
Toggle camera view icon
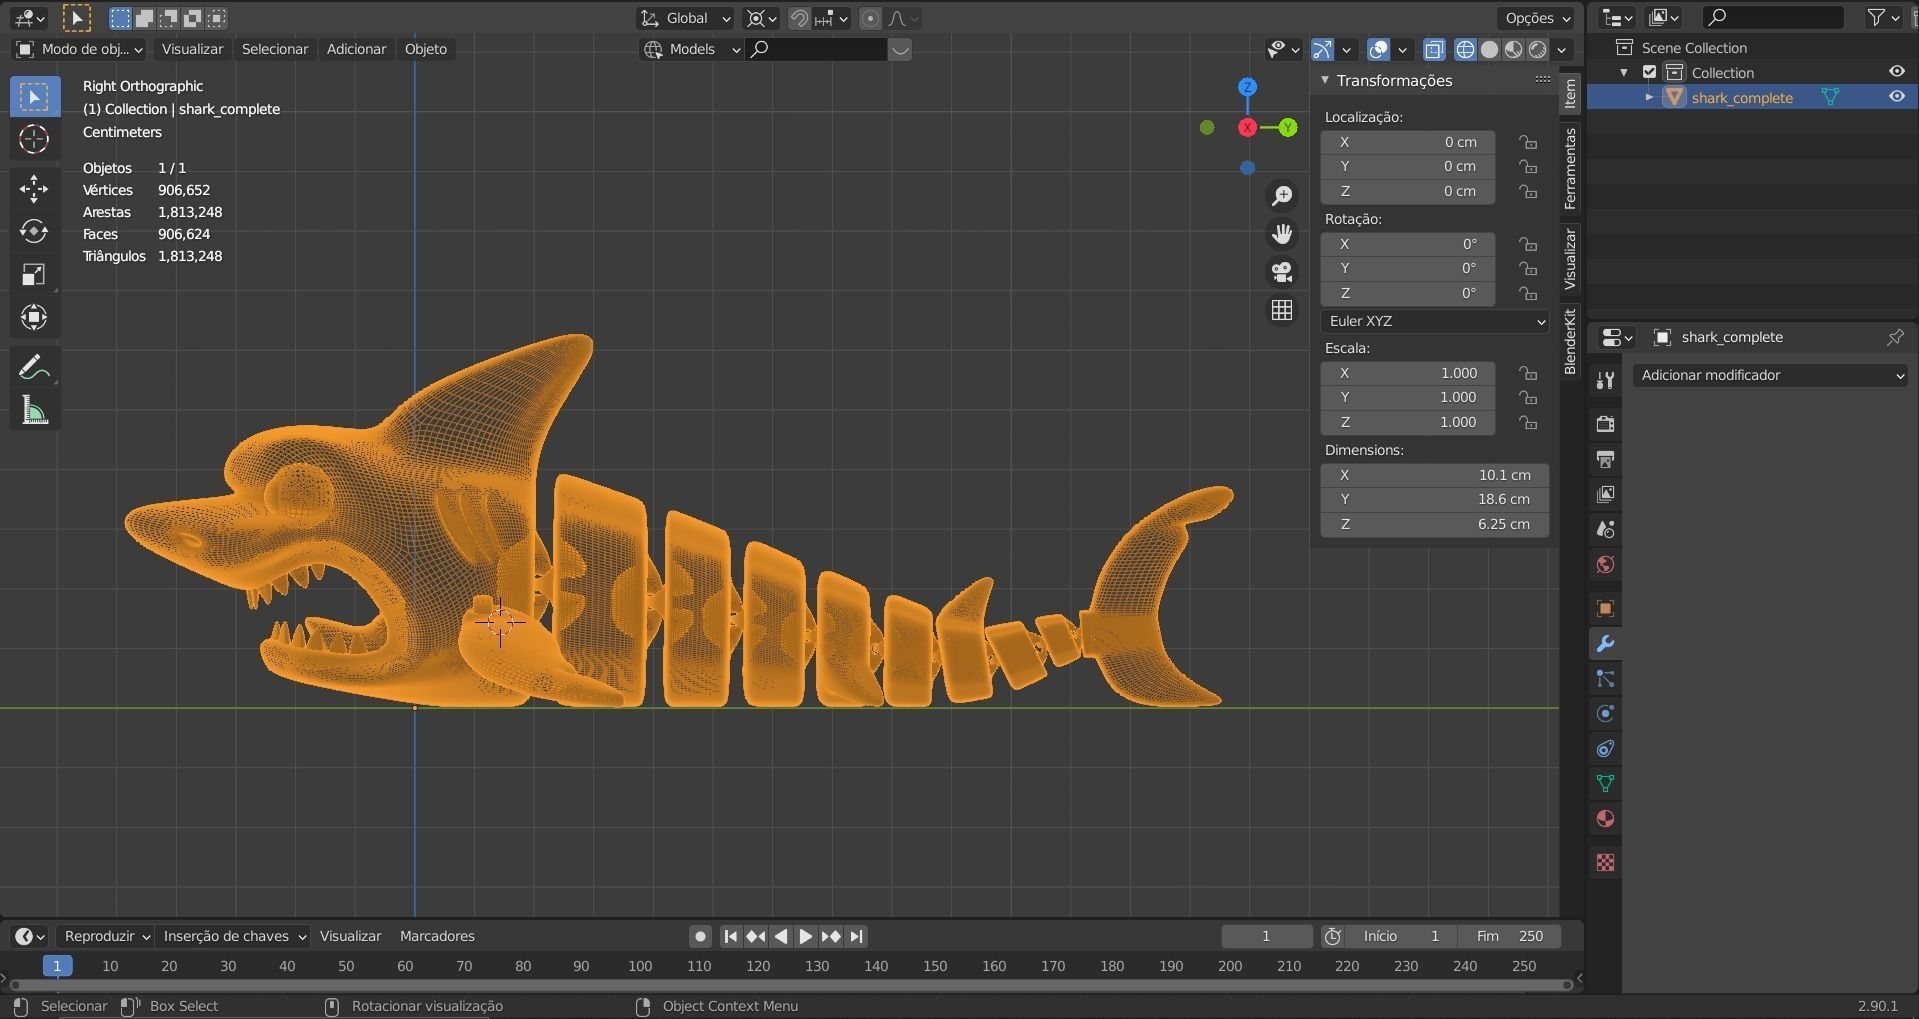click(x=1282, y=272)
